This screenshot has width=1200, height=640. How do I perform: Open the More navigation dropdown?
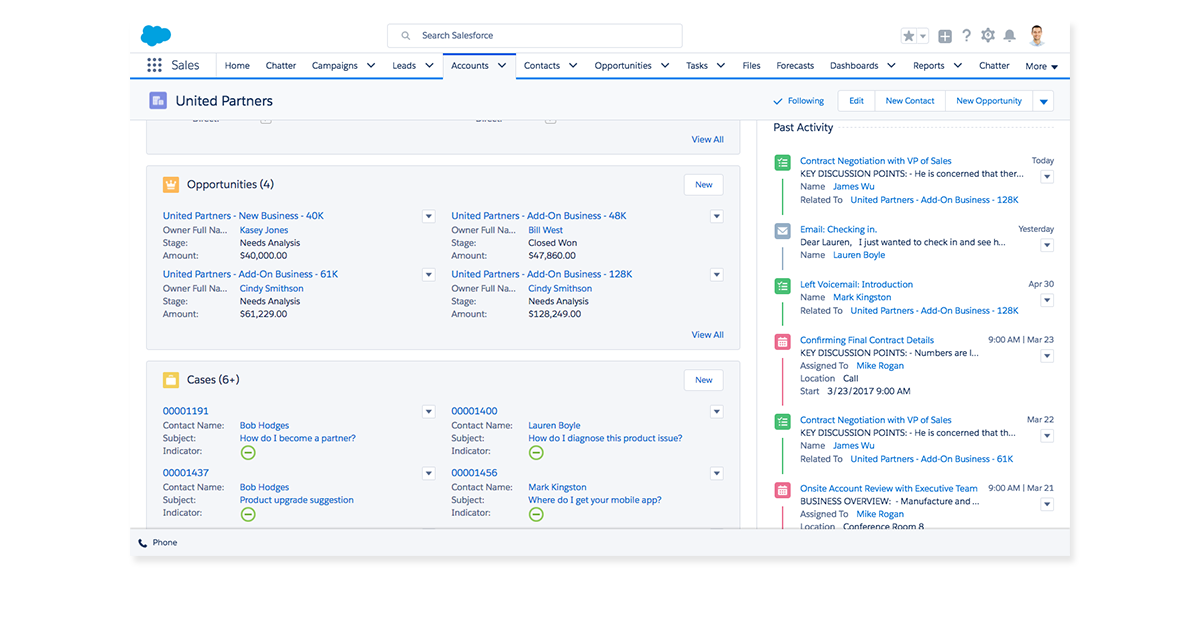[1041, 67]
